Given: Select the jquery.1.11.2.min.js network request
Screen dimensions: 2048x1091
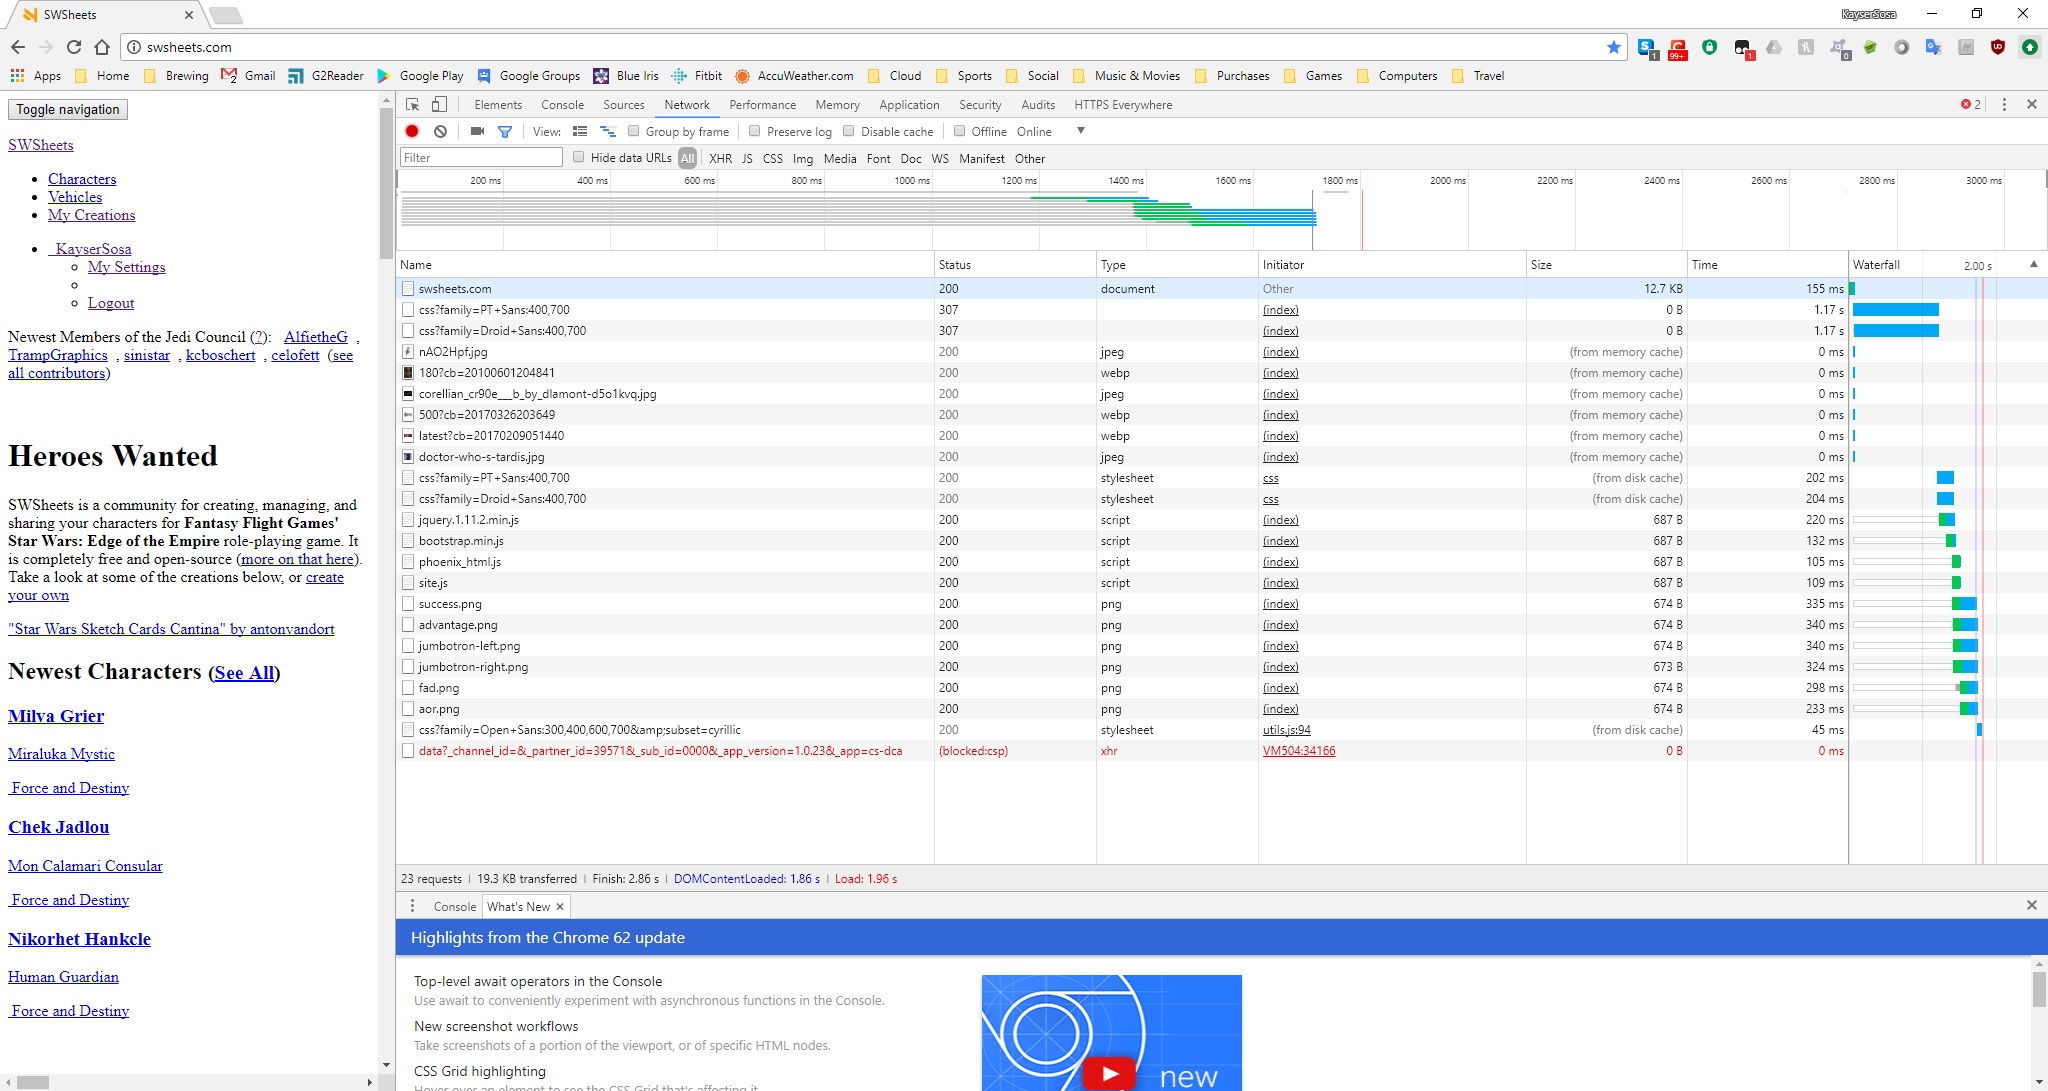Looking at the screenshot, I should [x=467, y=520].
